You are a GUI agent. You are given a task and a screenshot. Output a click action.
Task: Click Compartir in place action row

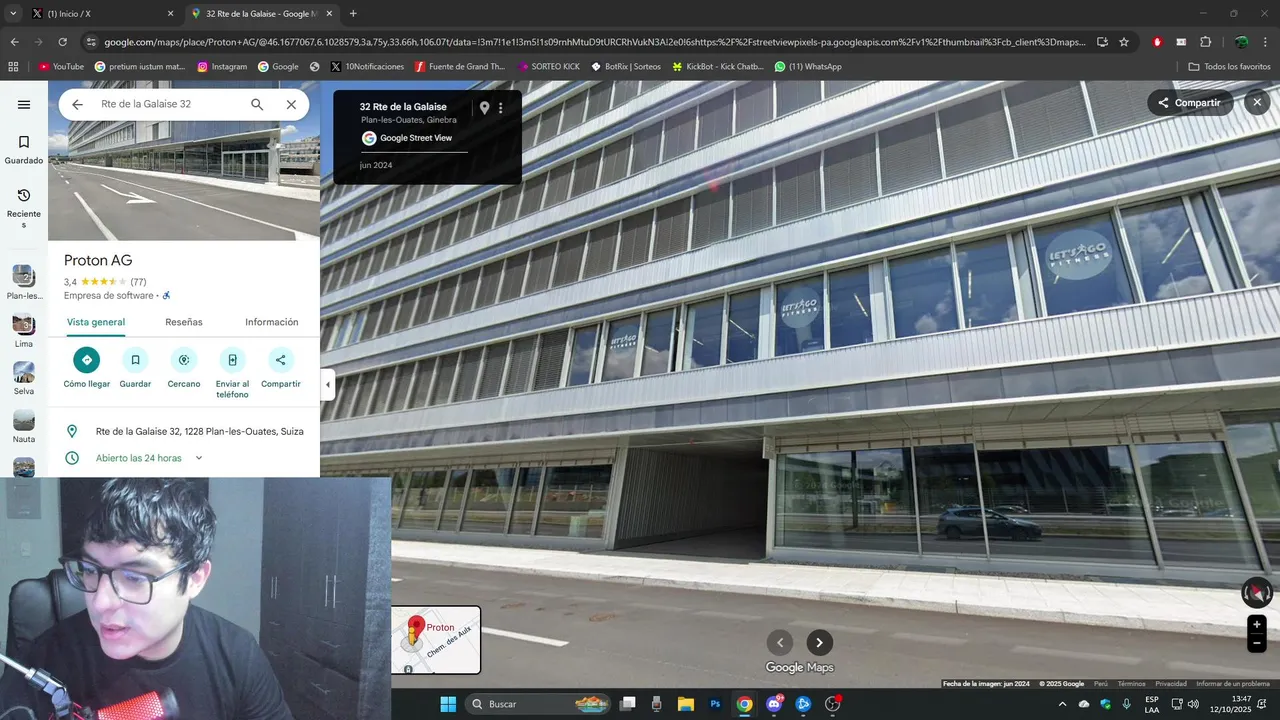[x=281, y=369]
